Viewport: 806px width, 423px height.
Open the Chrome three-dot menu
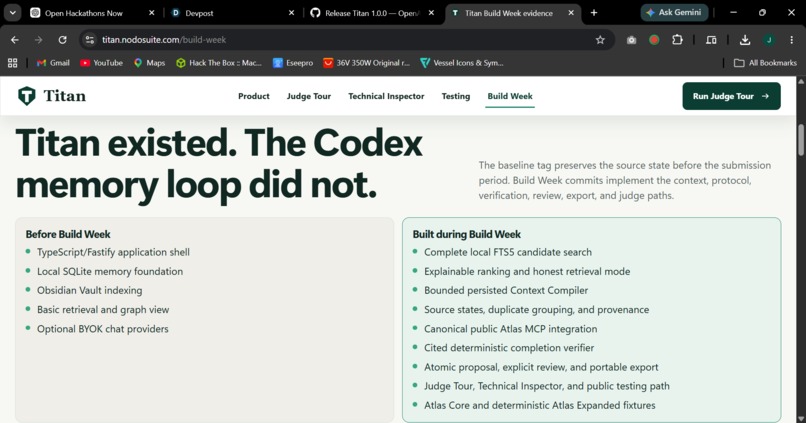pos(792,40)
